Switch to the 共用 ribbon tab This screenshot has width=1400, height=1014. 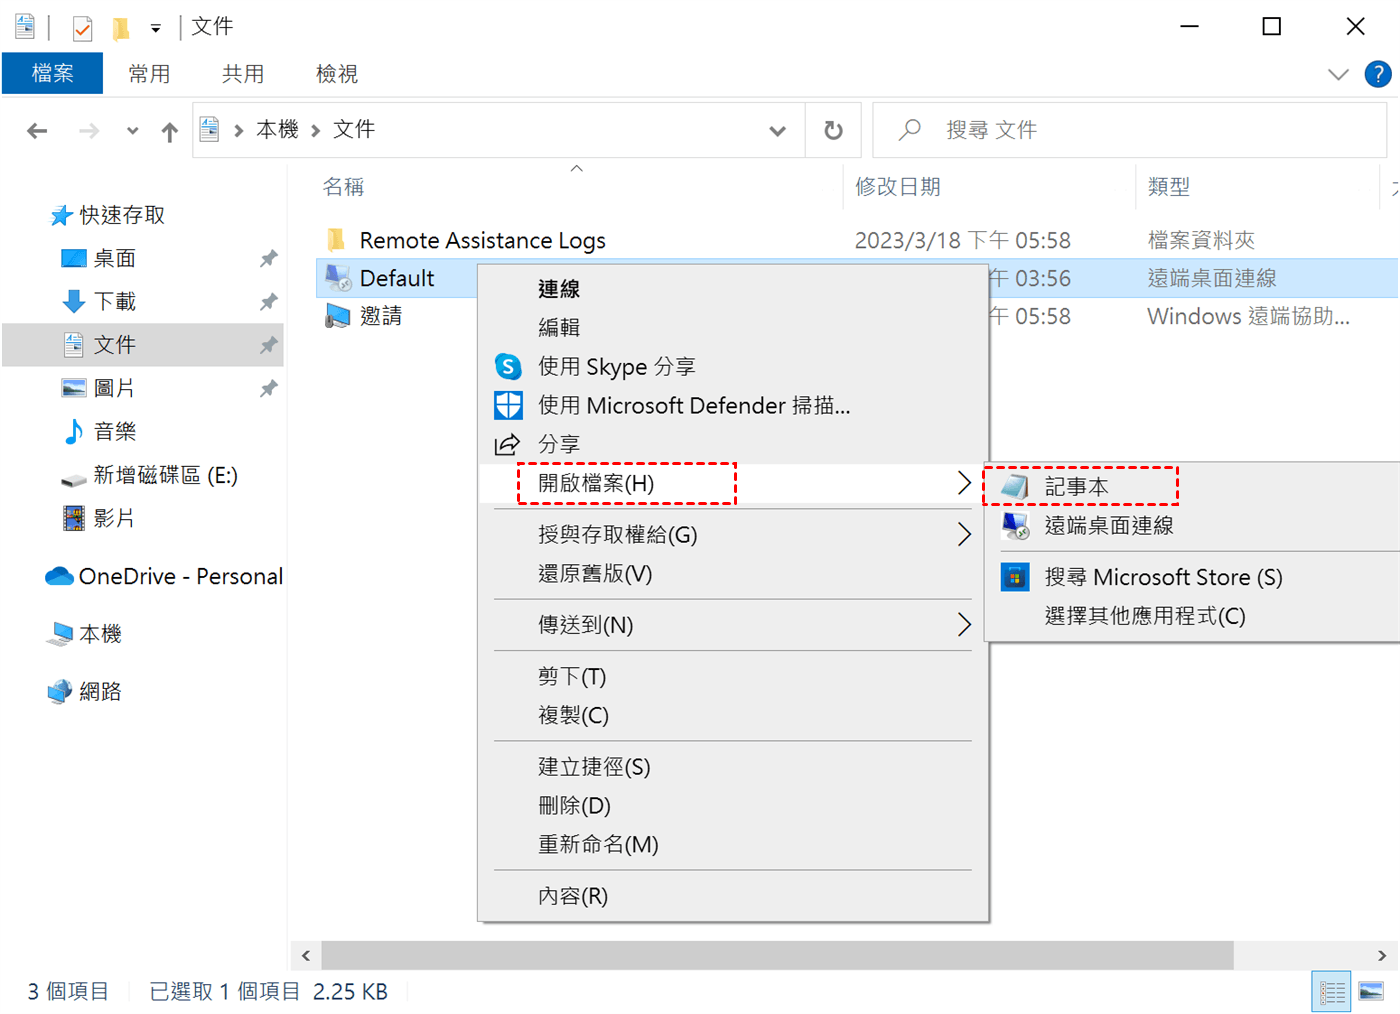[243, 74]
